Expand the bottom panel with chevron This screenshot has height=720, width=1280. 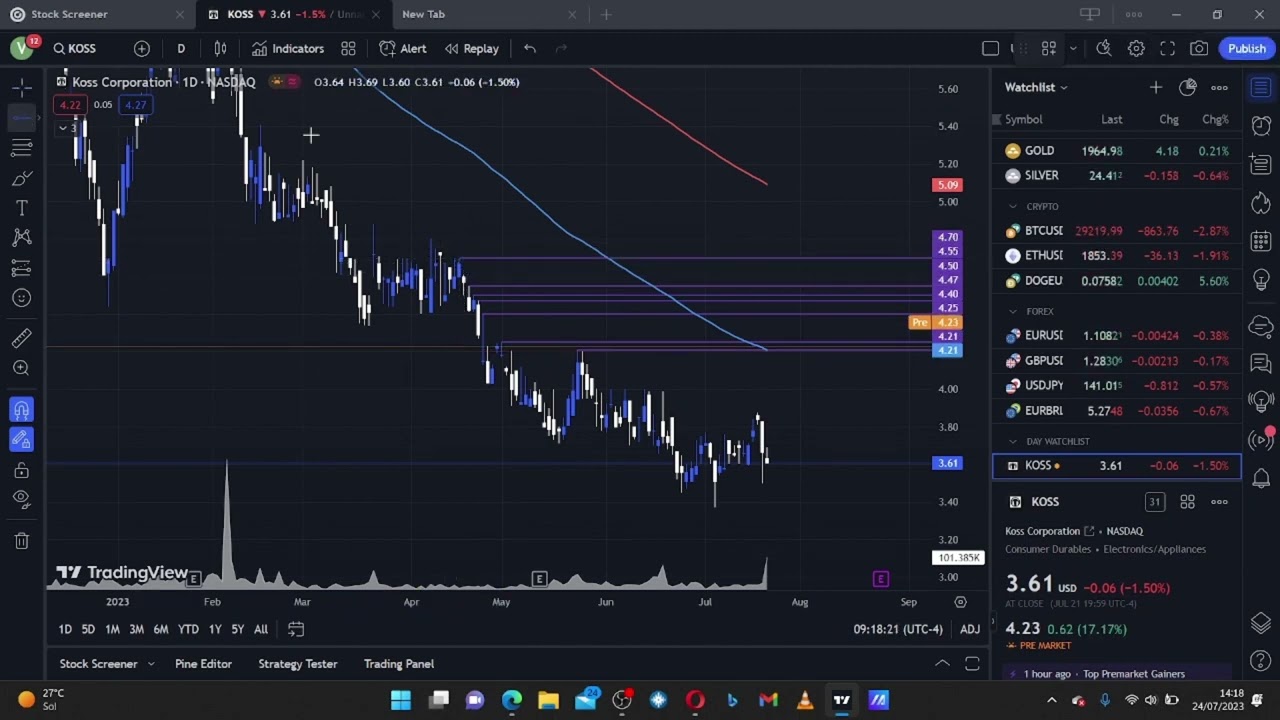coord(942,664)
